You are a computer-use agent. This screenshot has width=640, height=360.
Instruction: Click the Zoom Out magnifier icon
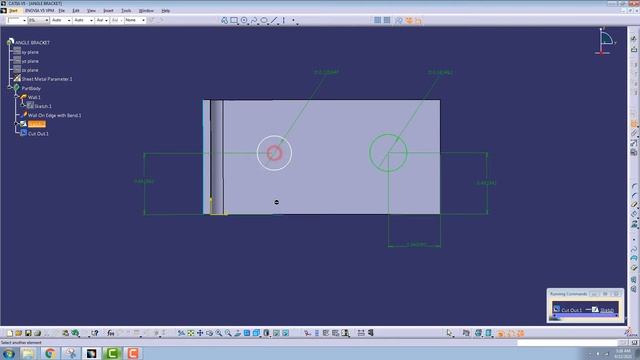click(x=228, y=333)
